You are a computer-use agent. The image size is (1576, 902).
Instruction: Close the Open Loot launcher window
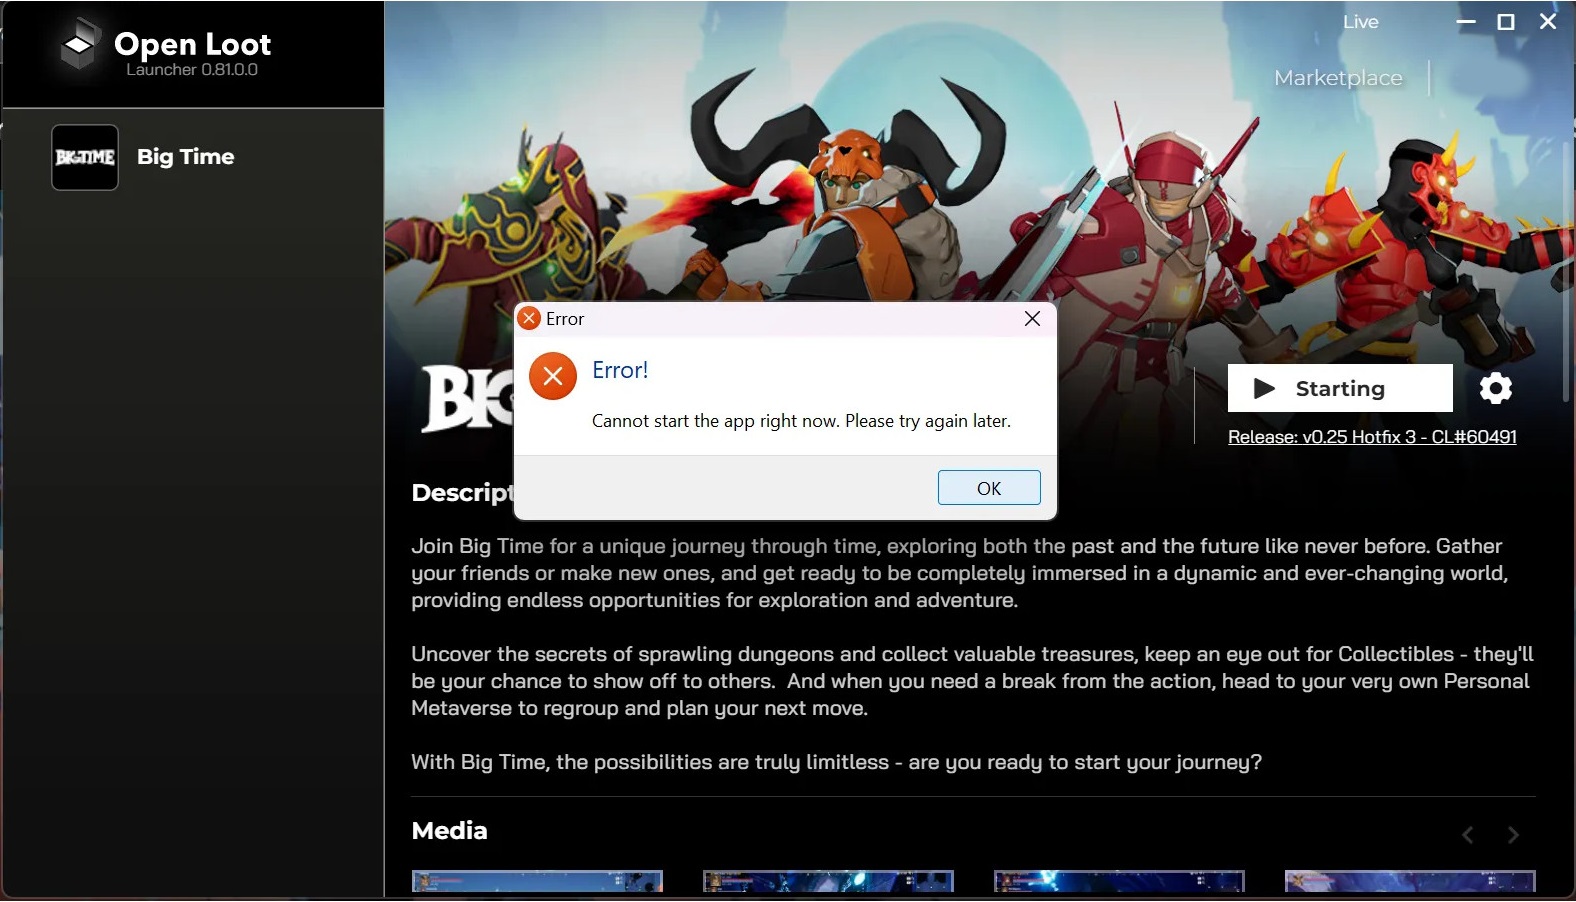point(1548,22)
